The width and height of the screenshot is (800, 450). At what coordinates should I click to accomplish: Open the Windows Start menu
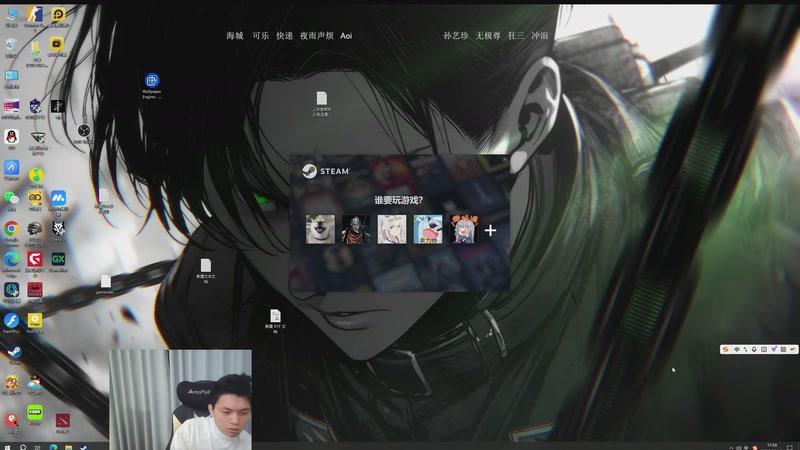7,447
